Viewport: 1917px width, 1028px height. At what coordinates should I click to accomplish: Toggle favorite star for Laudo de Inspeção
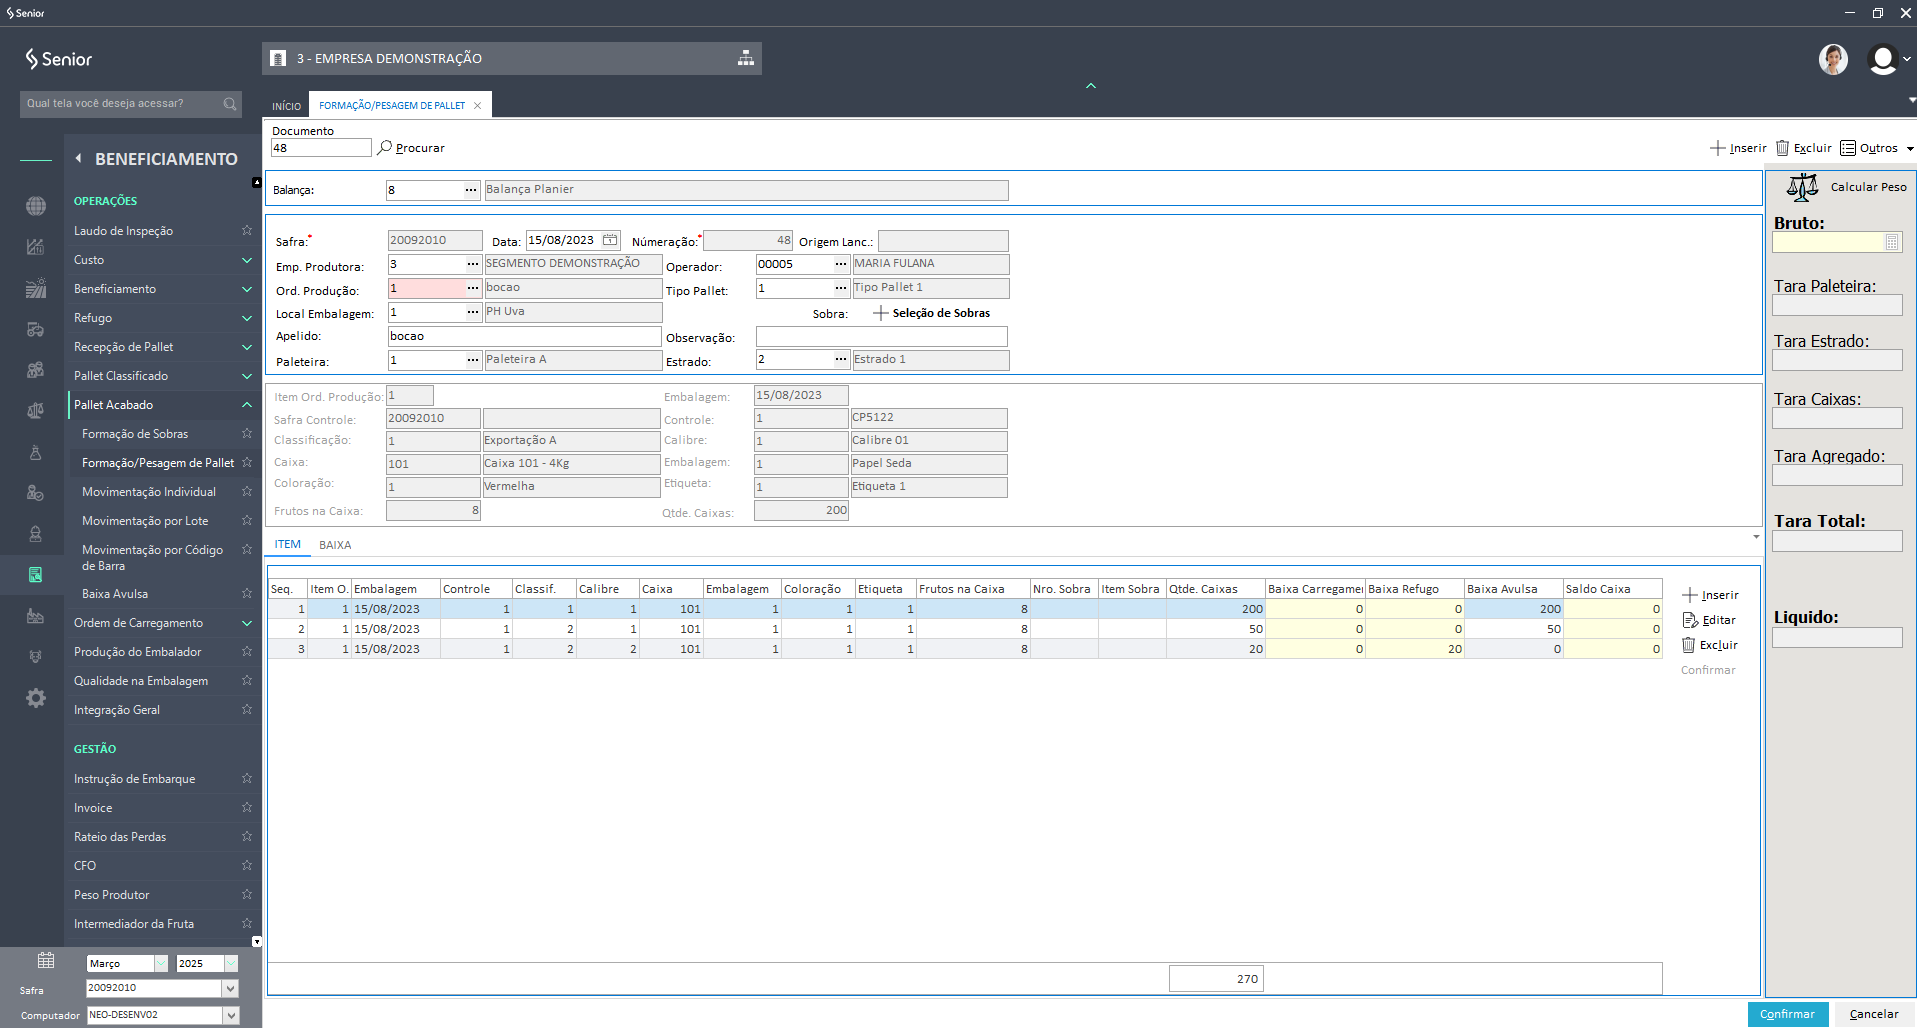246,231
